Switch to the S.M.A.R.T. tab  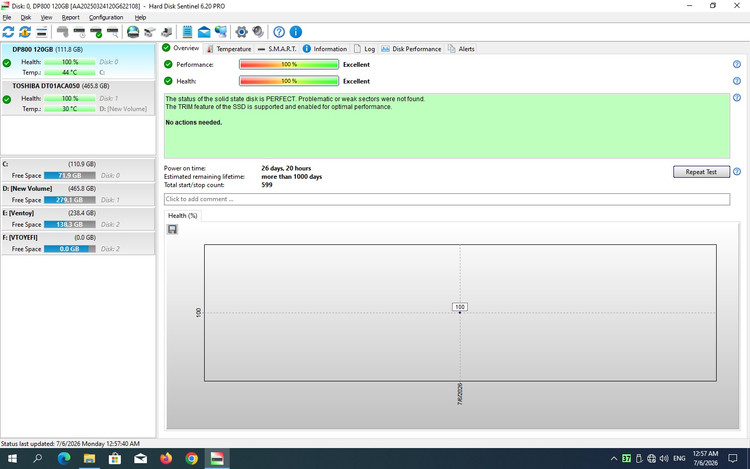277,49
